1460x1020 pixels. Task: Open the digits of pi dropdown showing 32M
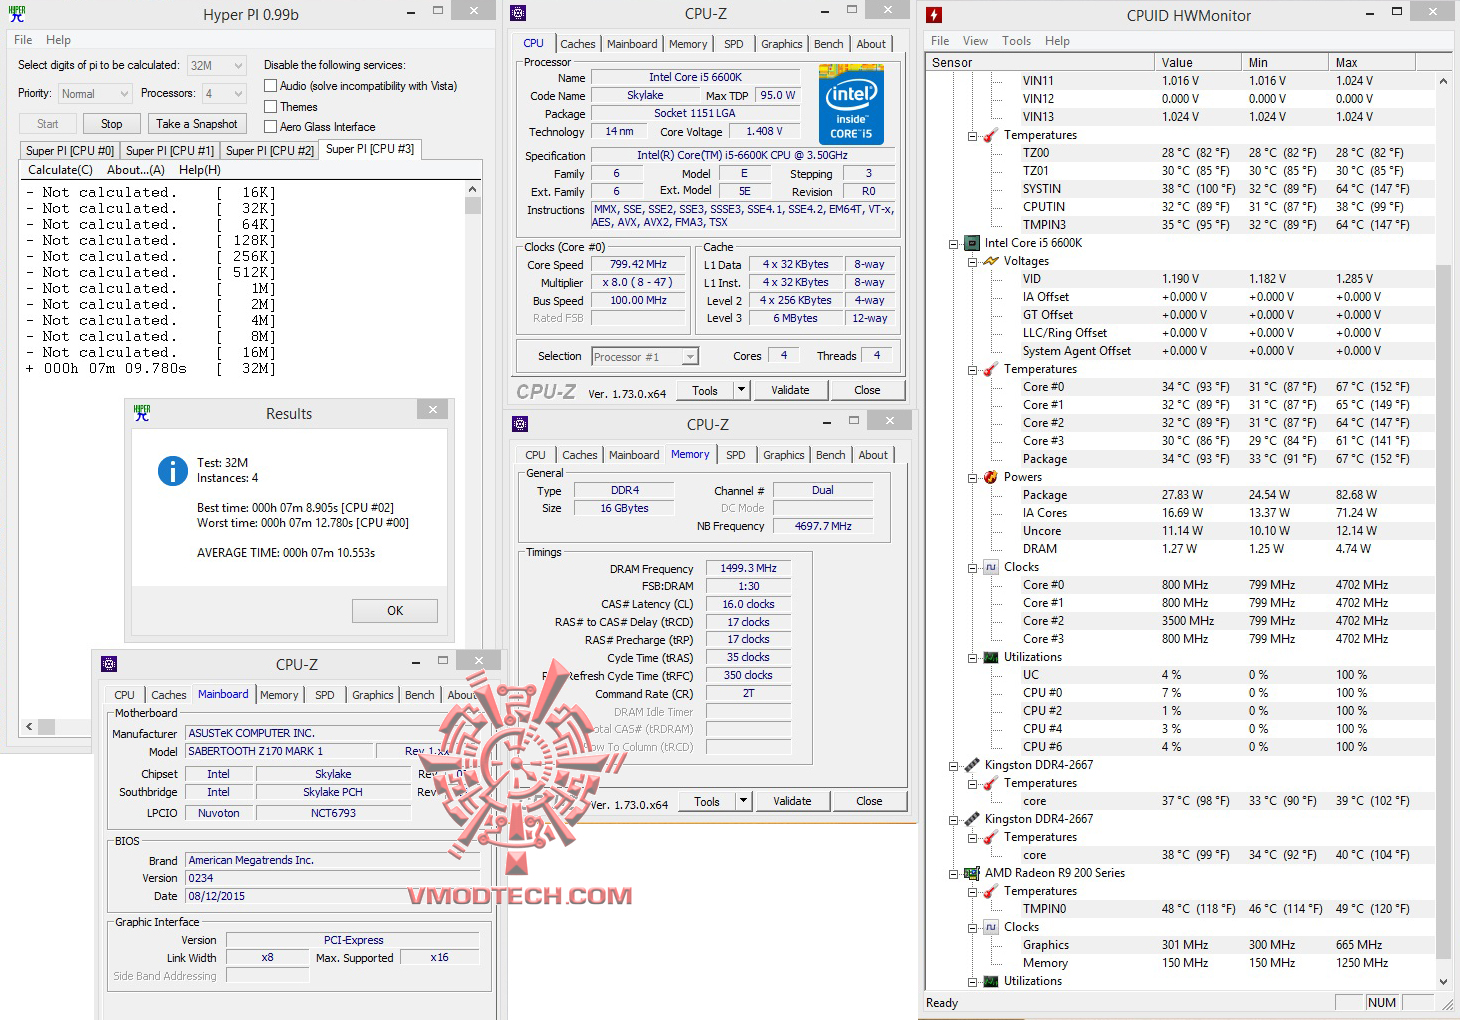click(217, 66)
